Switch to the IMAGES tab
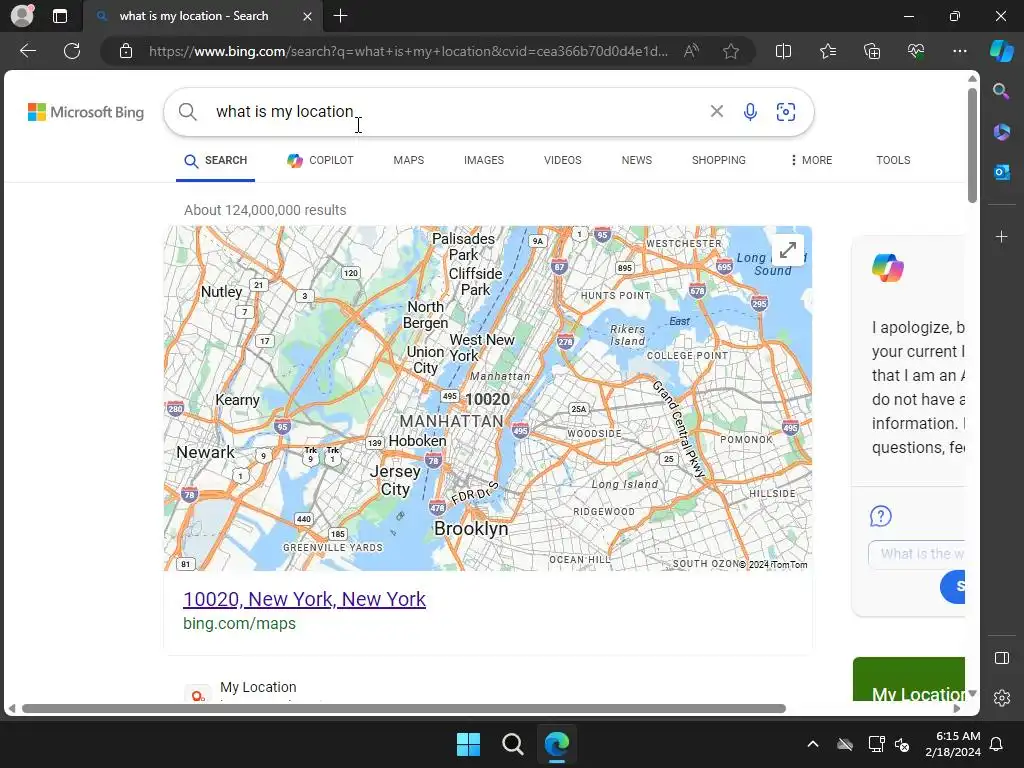The height and width of the screenshot is (768, 1024). pos(484,160)
